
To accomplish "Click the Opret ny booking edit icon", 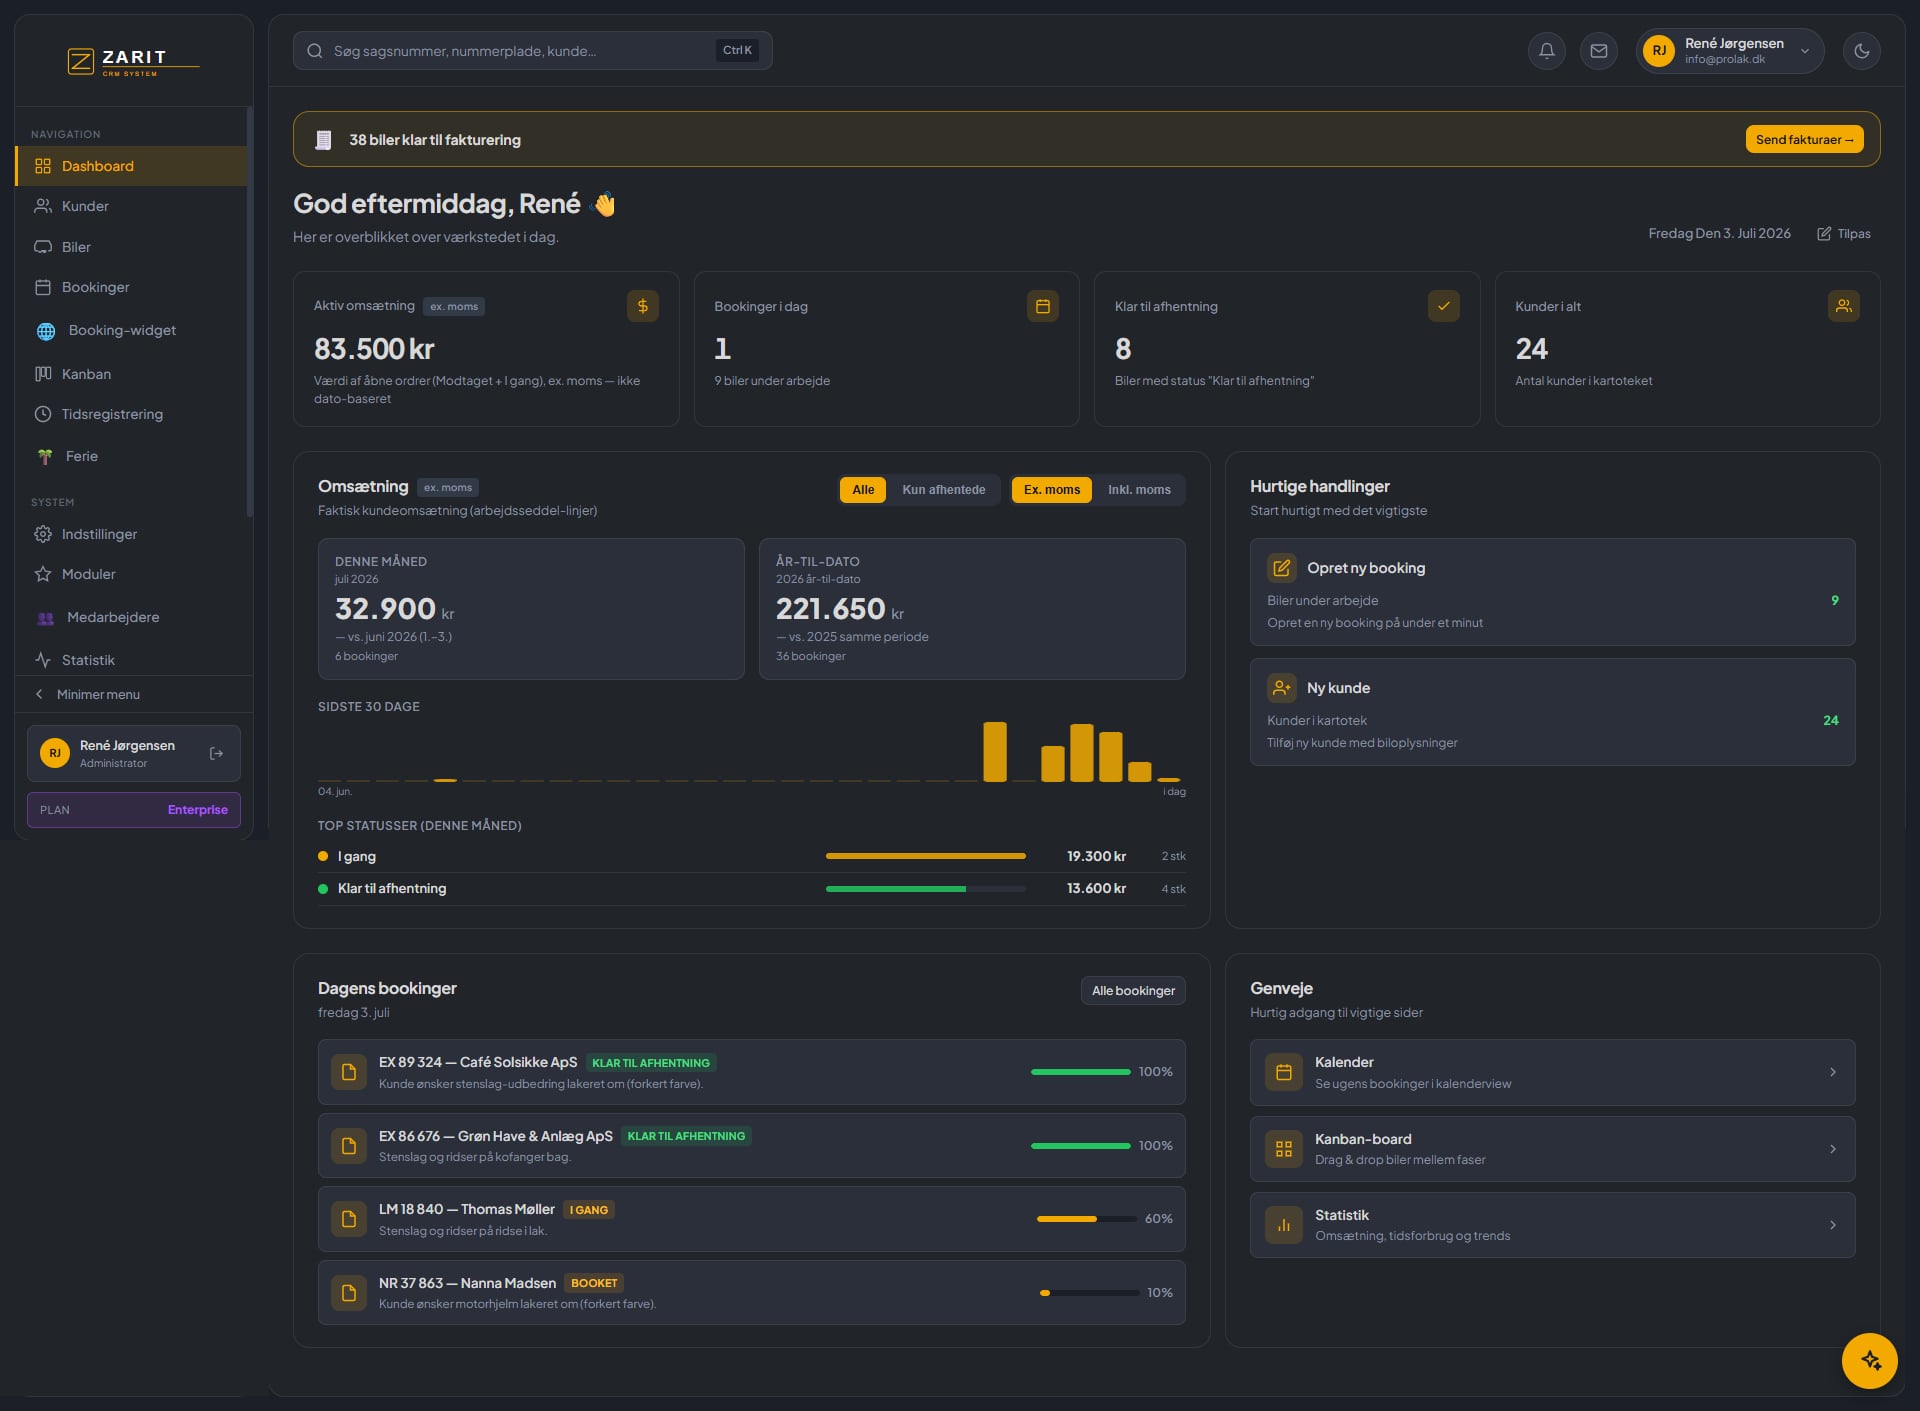I will point(1281,568).
